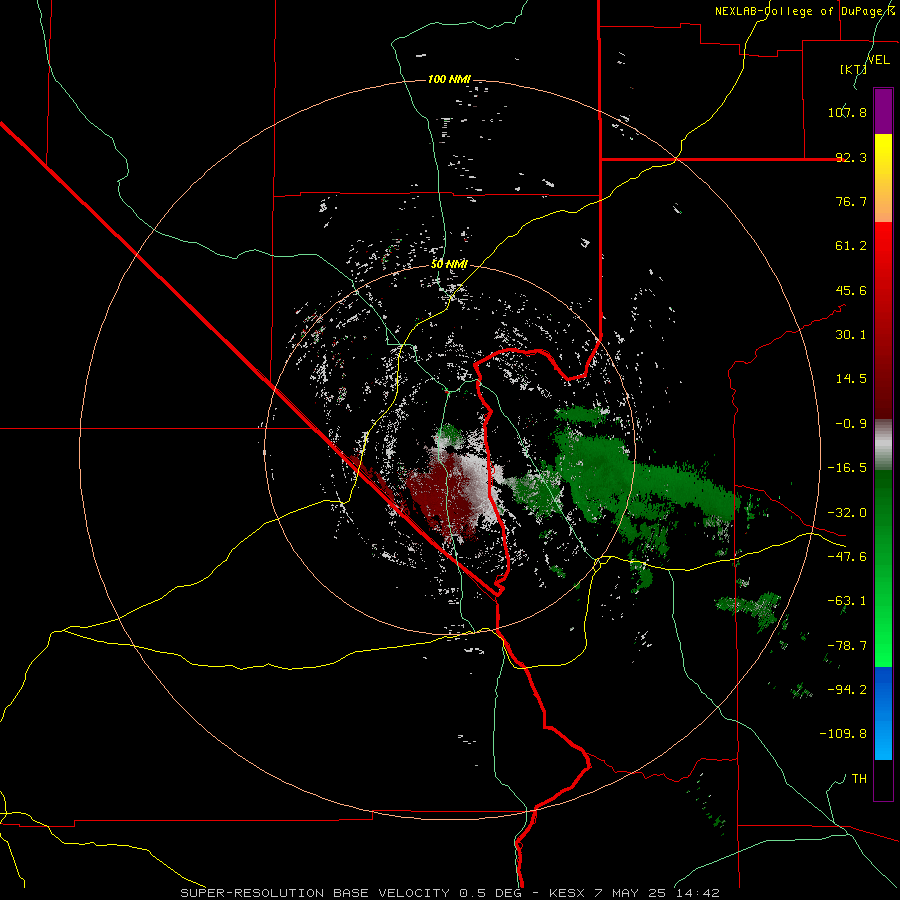Click the yellow-orange segment of the color bar
This screenshot has height=900, width=900.
coord(883,178)
